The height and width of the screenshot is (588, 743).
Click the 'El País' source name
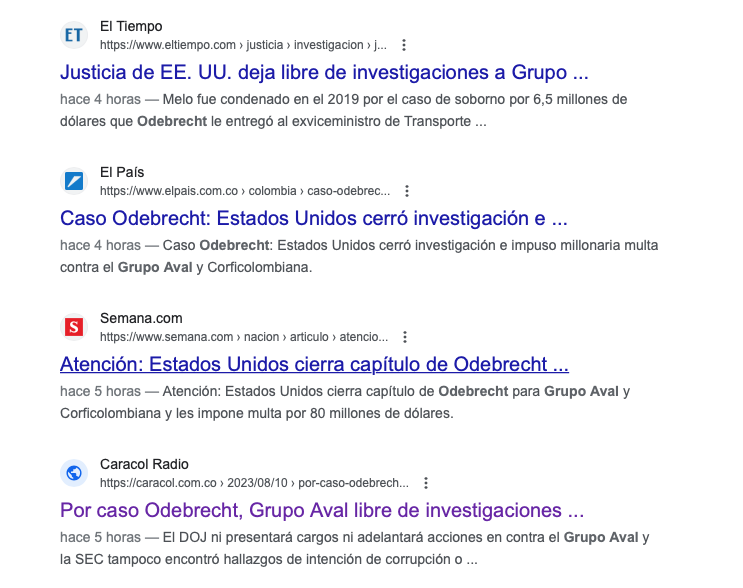122,172
